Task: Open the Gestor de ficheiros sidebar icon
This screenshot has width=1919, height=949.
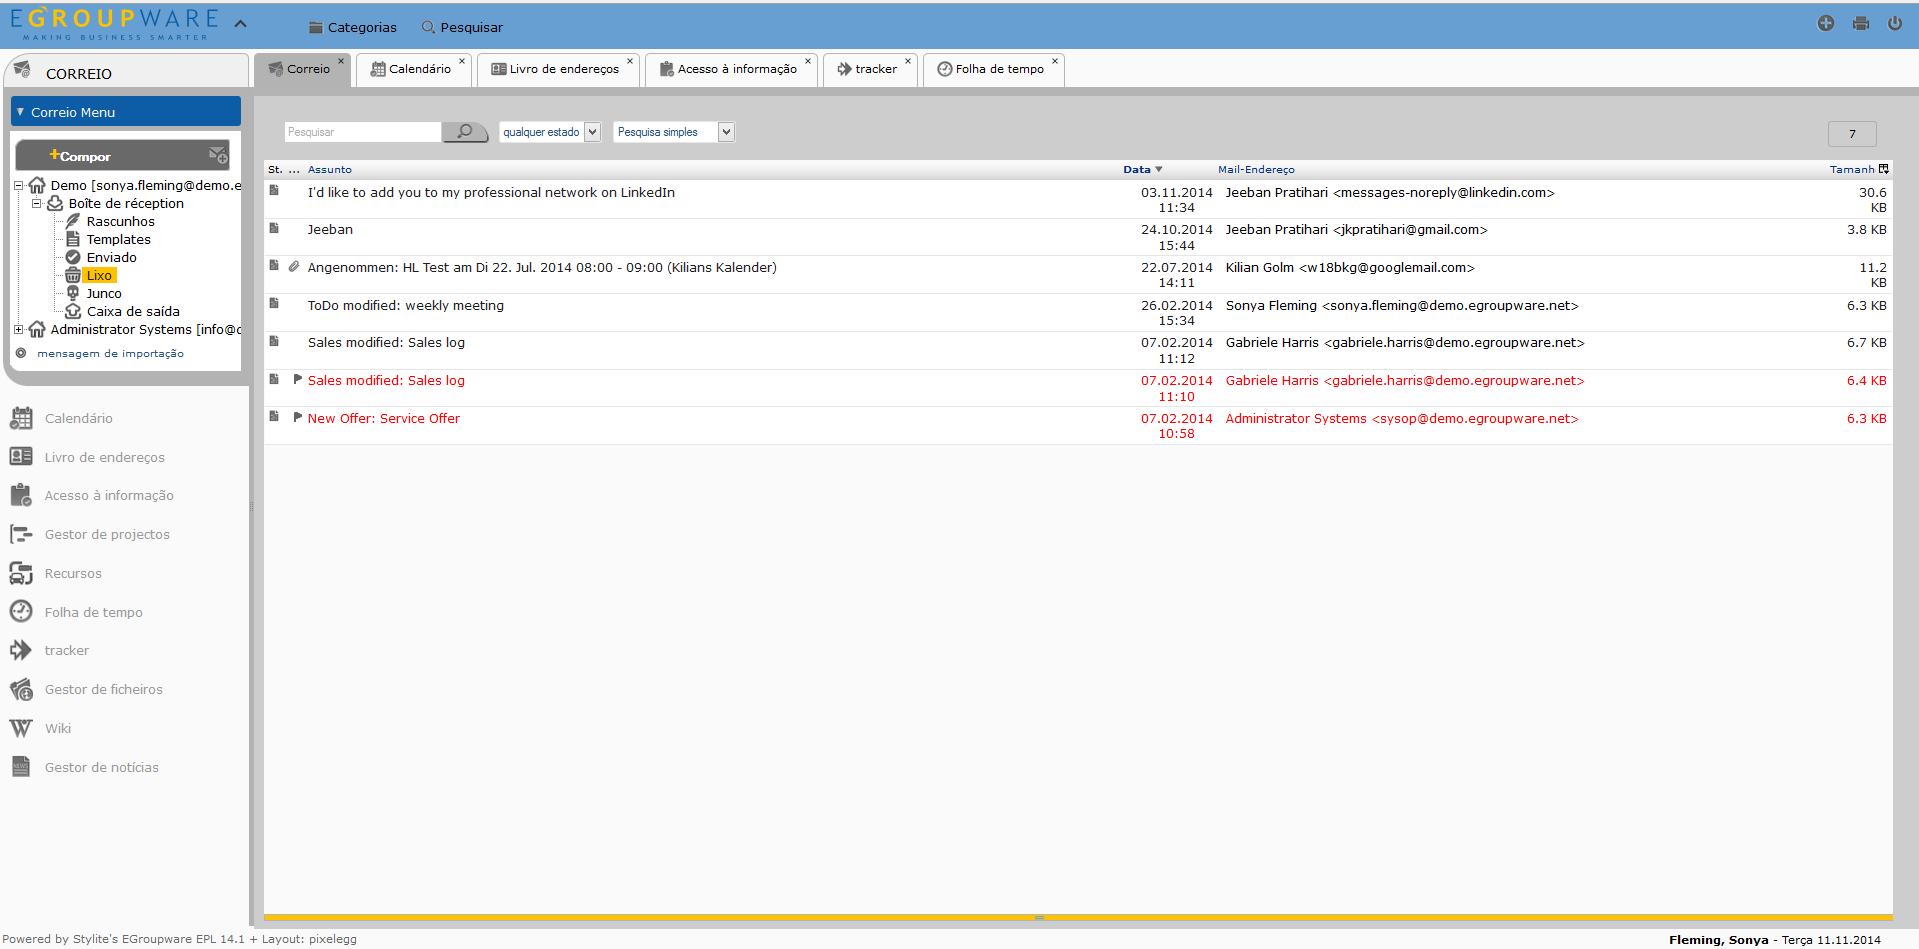Action: pyautogui.click(x=21, y=689)
